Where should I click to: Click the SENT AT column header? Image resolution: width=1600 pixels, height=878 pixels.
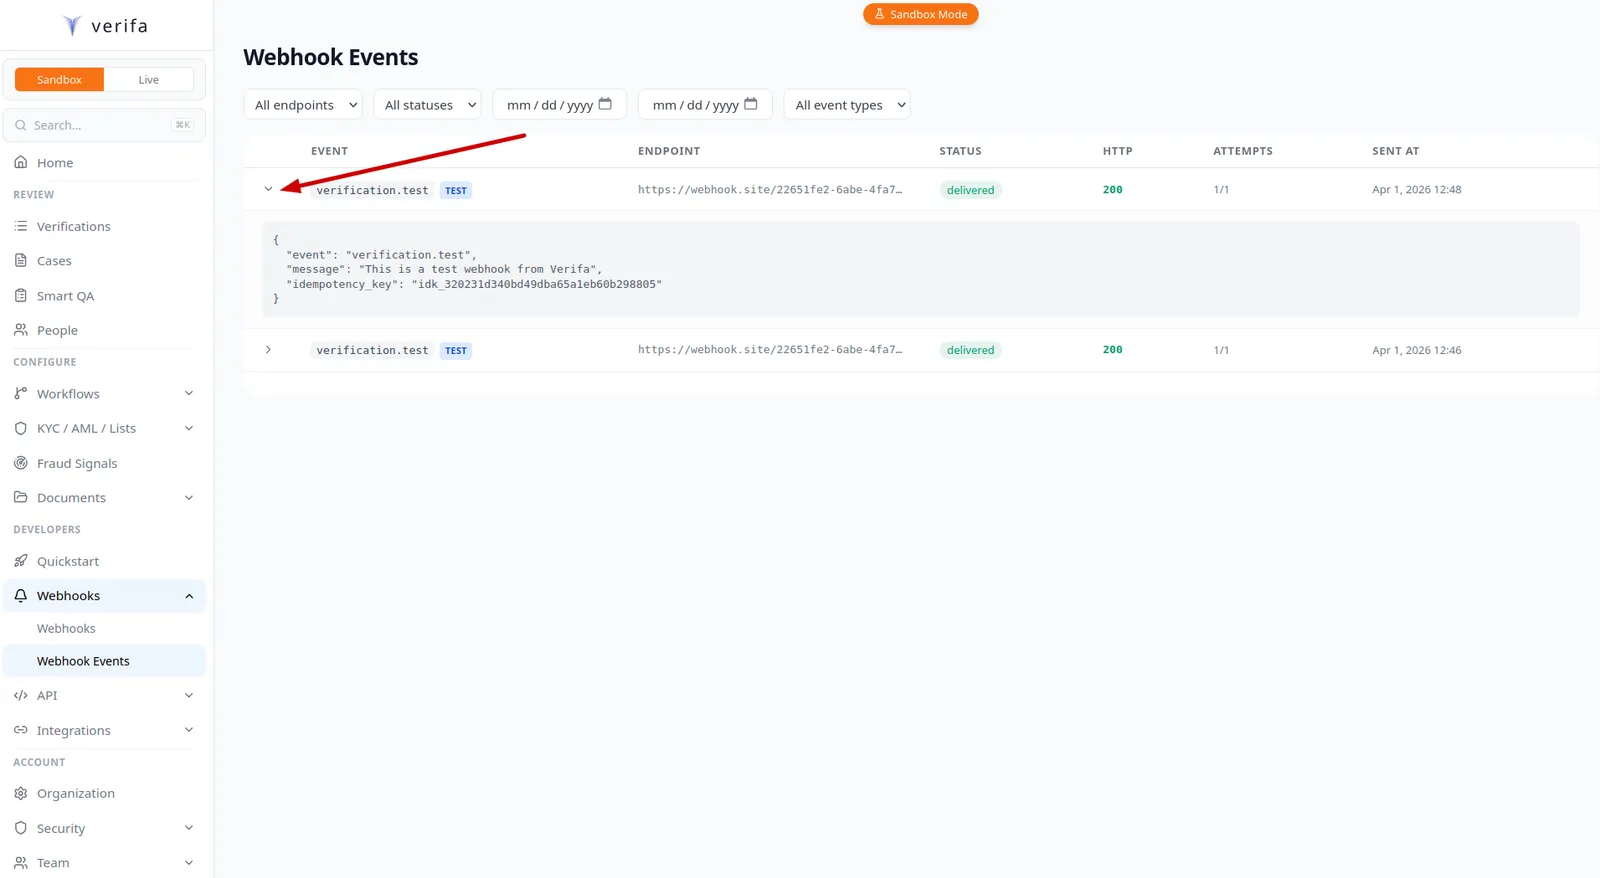coord(1395,151)
